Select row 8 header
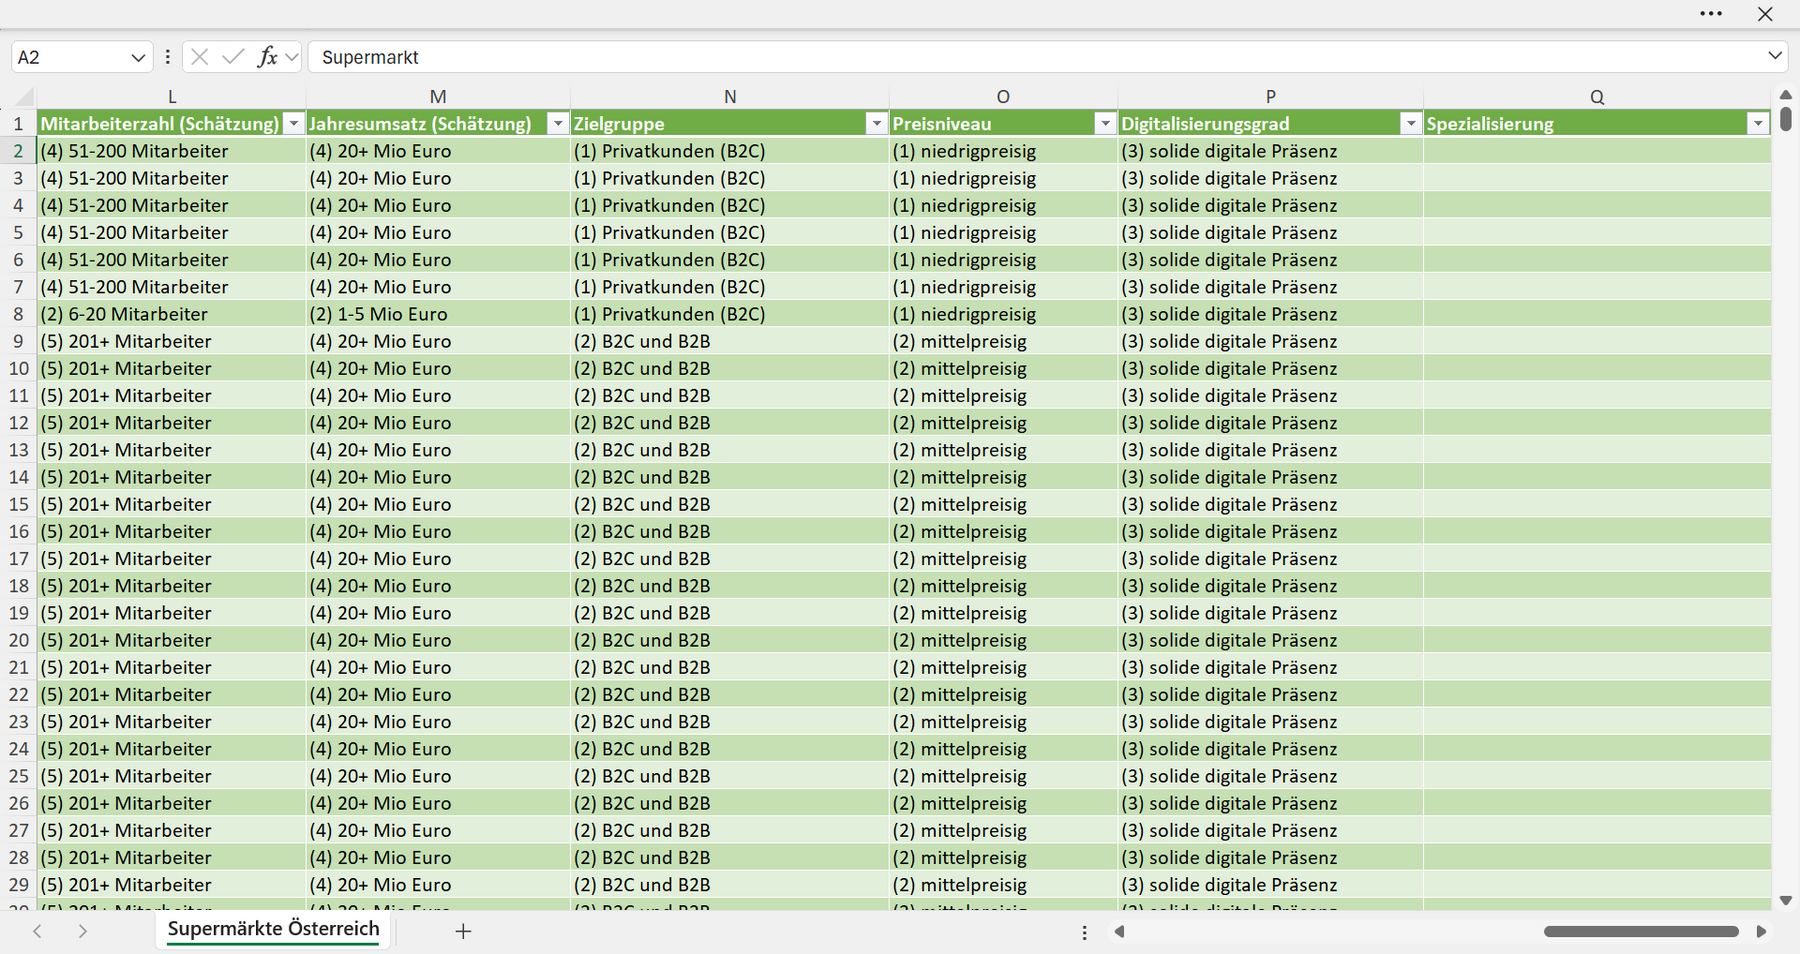The width and height of the screenshot is (1800, 954). [18, 314]
